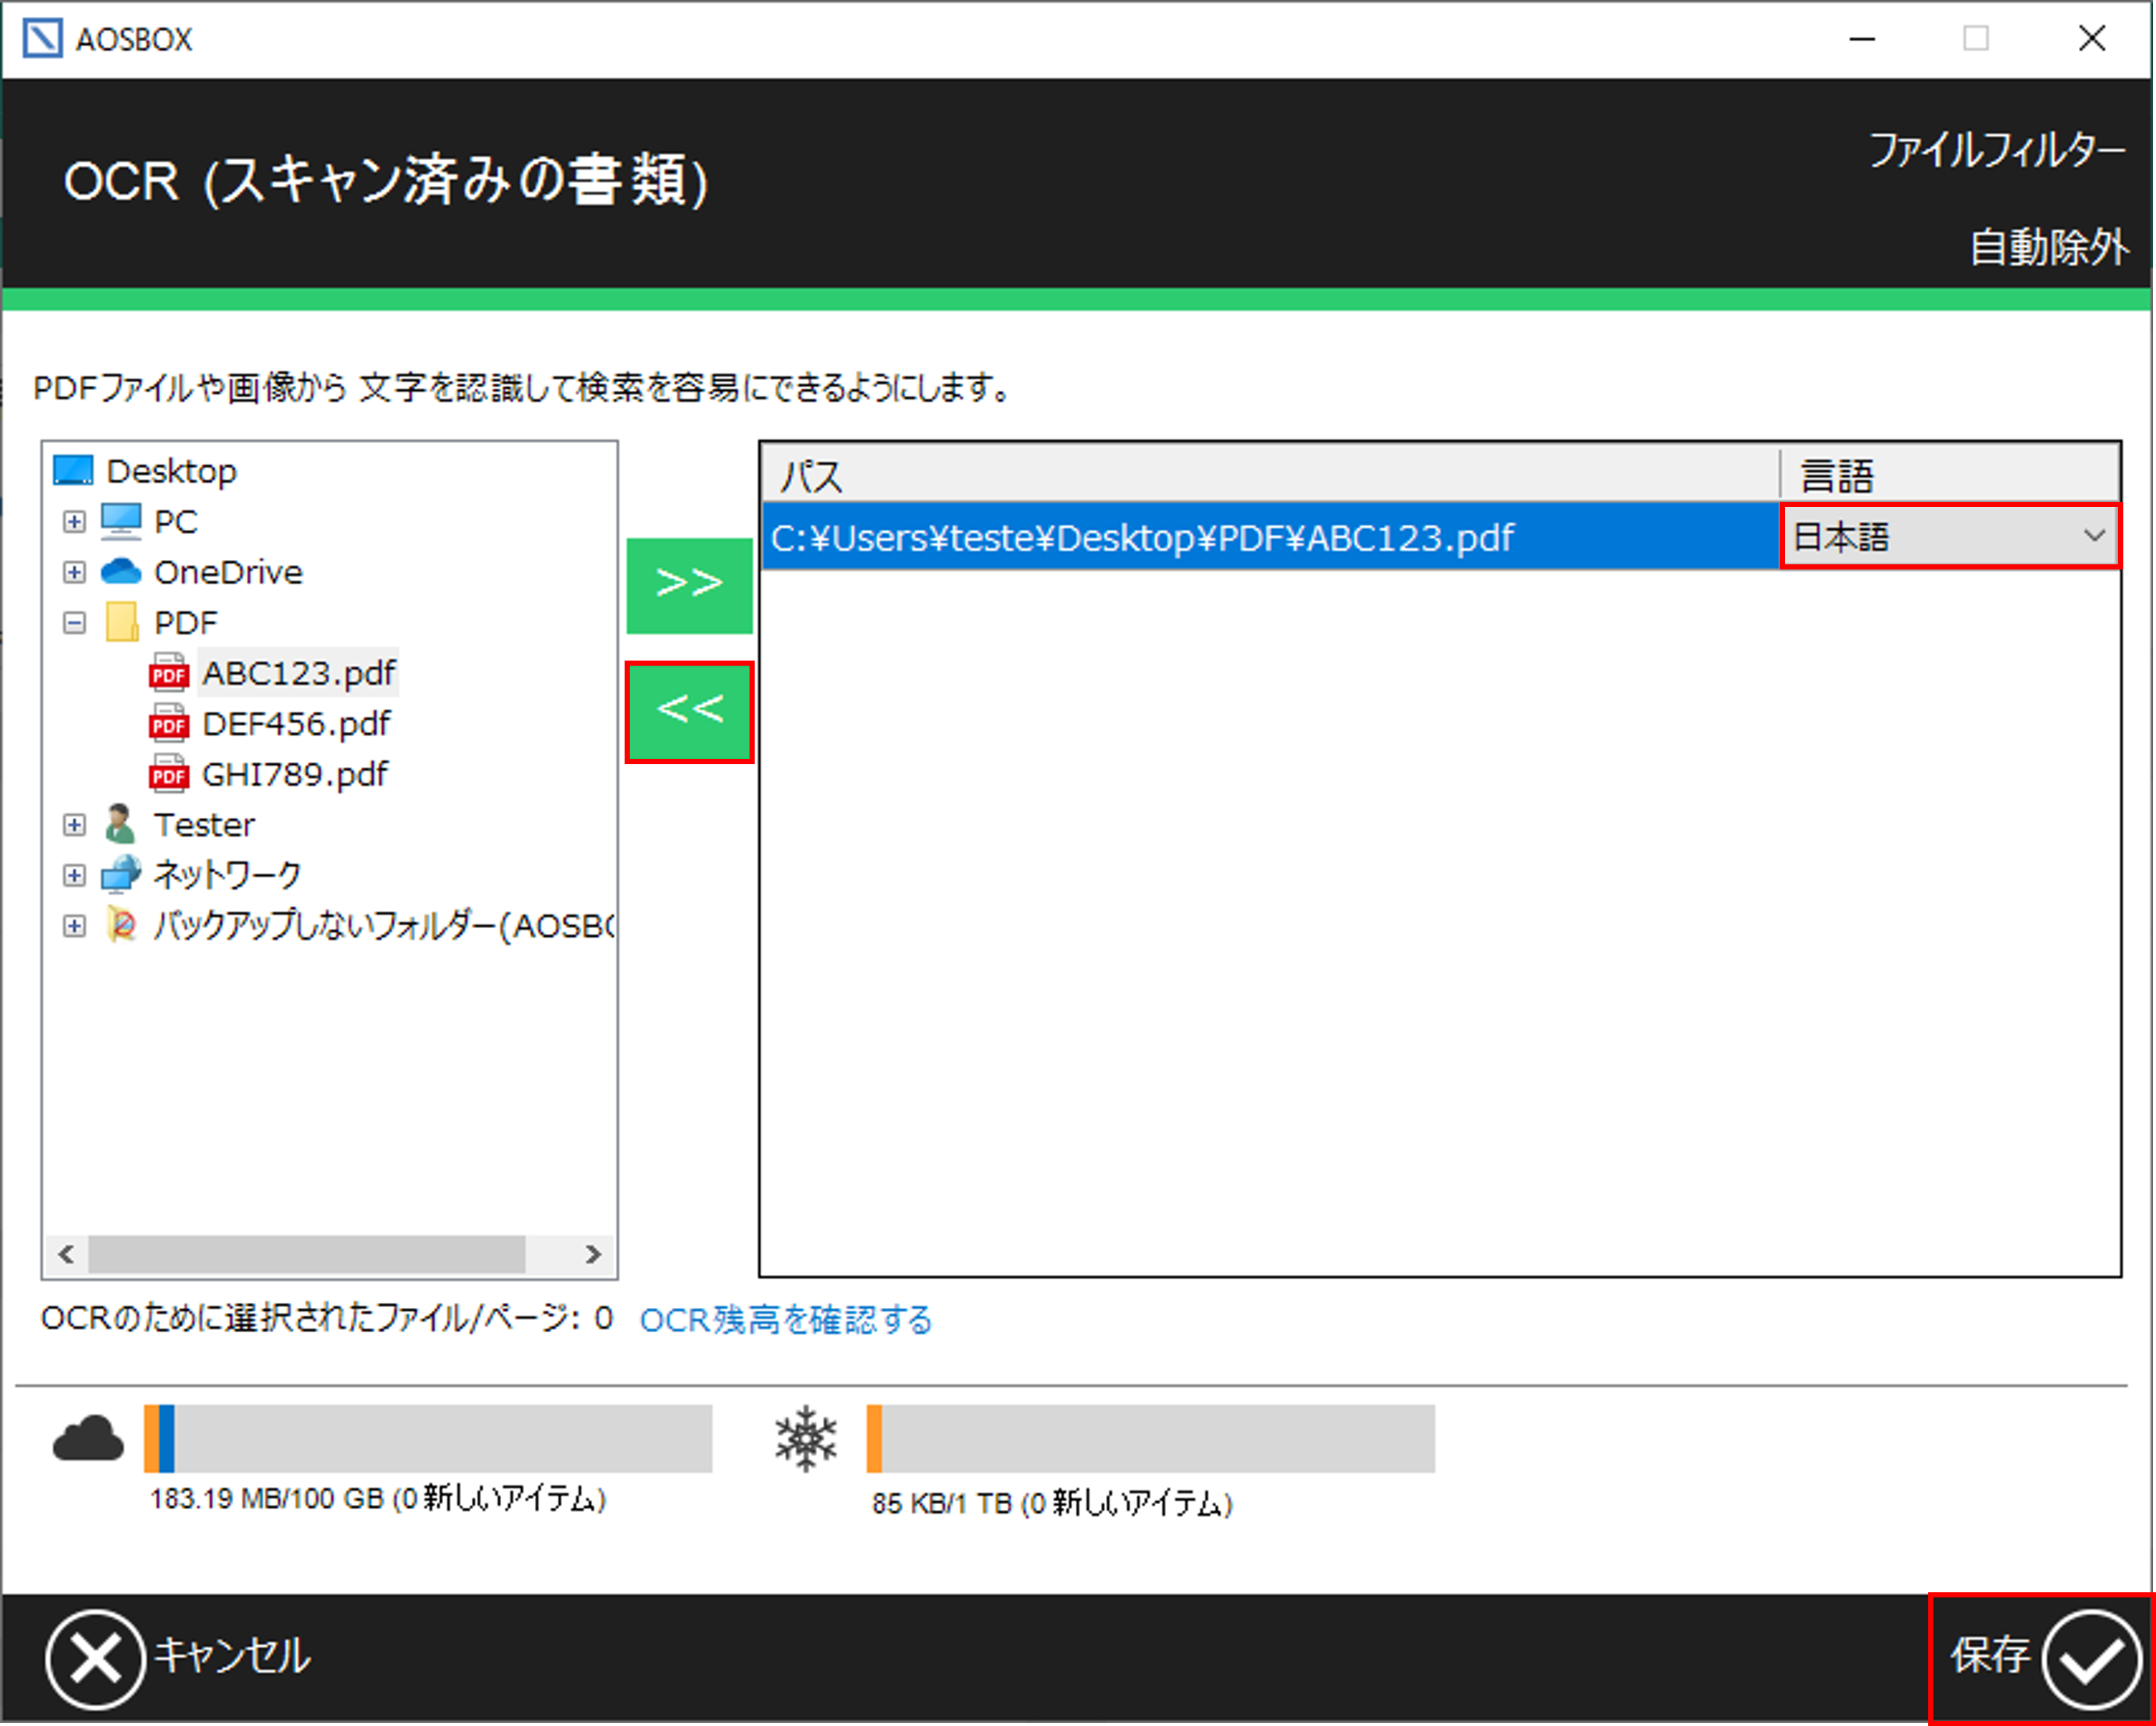Click the cloud storage icon
Screen dimensions: 2156x1726
click(88, 1439)
